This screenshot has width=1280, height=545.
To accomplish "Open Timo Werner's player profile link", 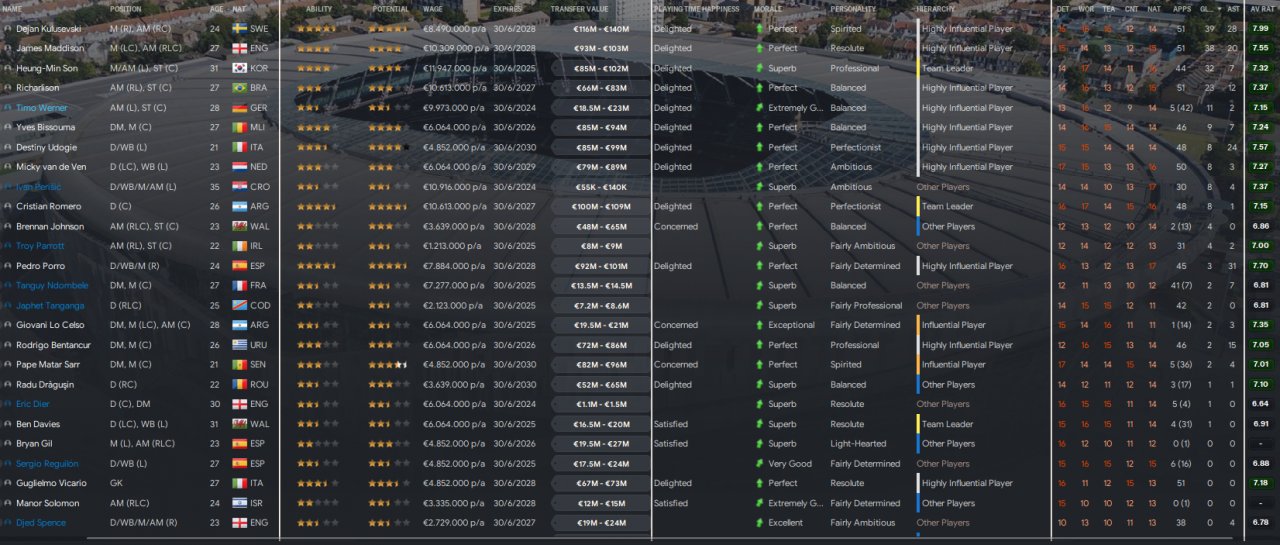I will coord(40,108).
